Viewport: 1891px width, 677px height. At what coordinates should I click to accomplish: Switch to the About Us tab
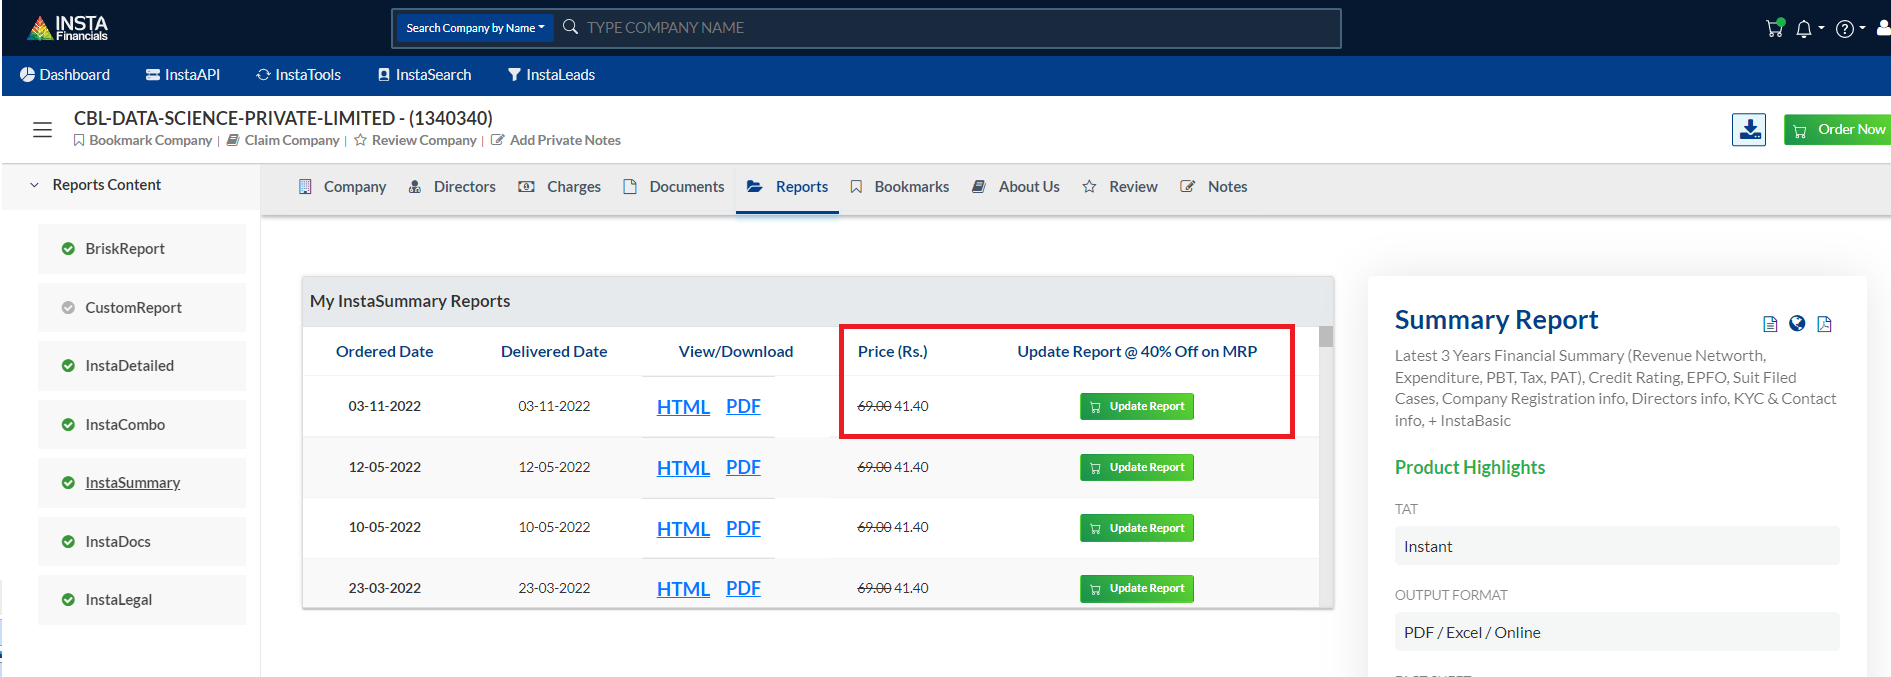[x=1015, y=187]
